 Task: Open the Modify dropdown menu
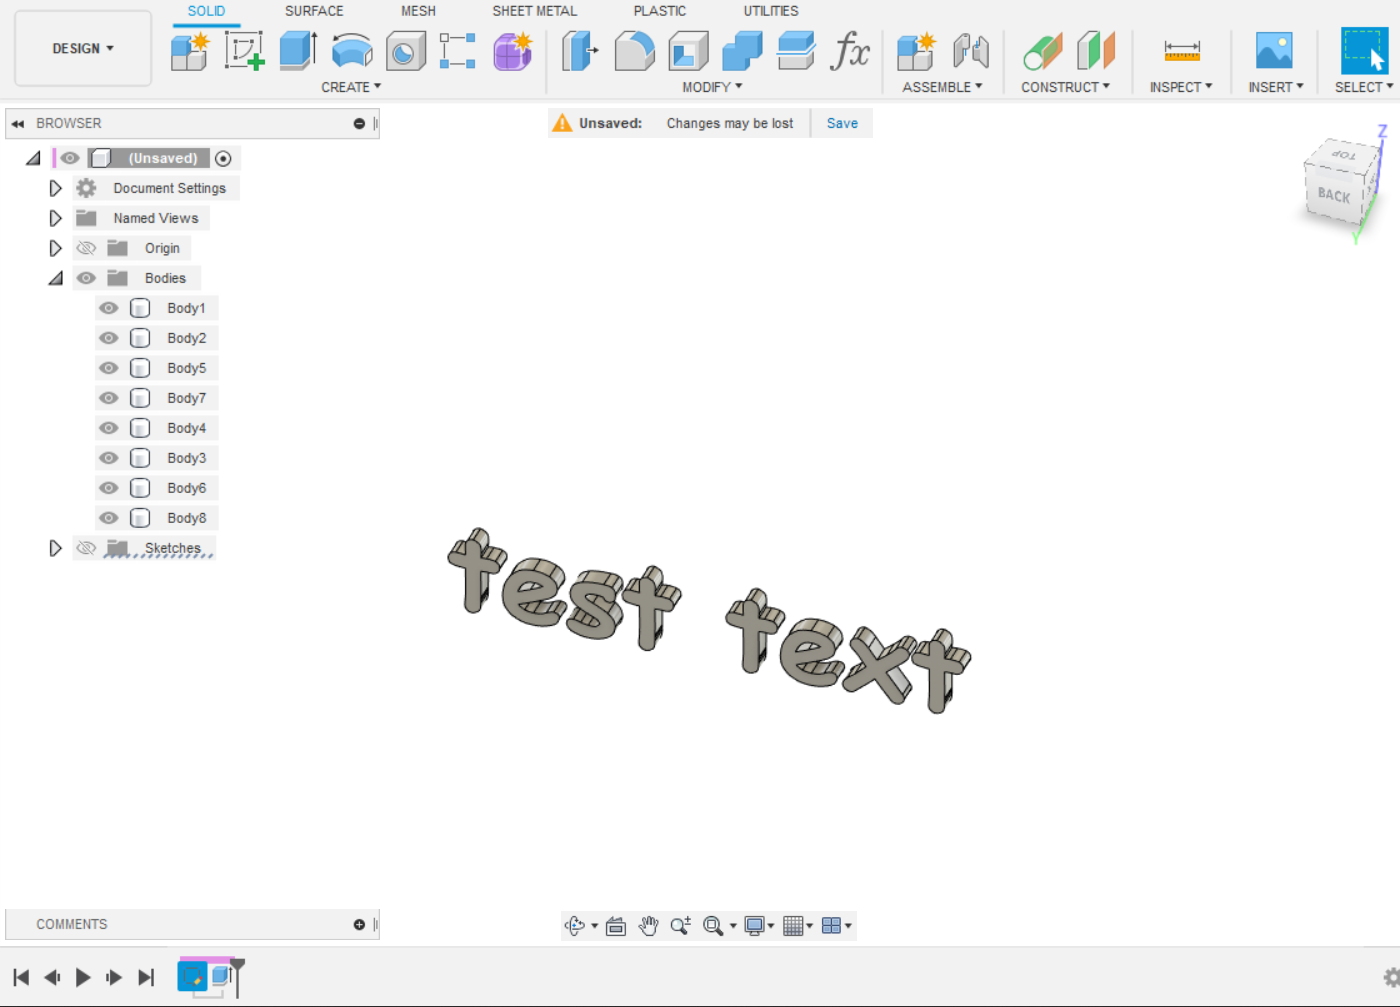711,87
